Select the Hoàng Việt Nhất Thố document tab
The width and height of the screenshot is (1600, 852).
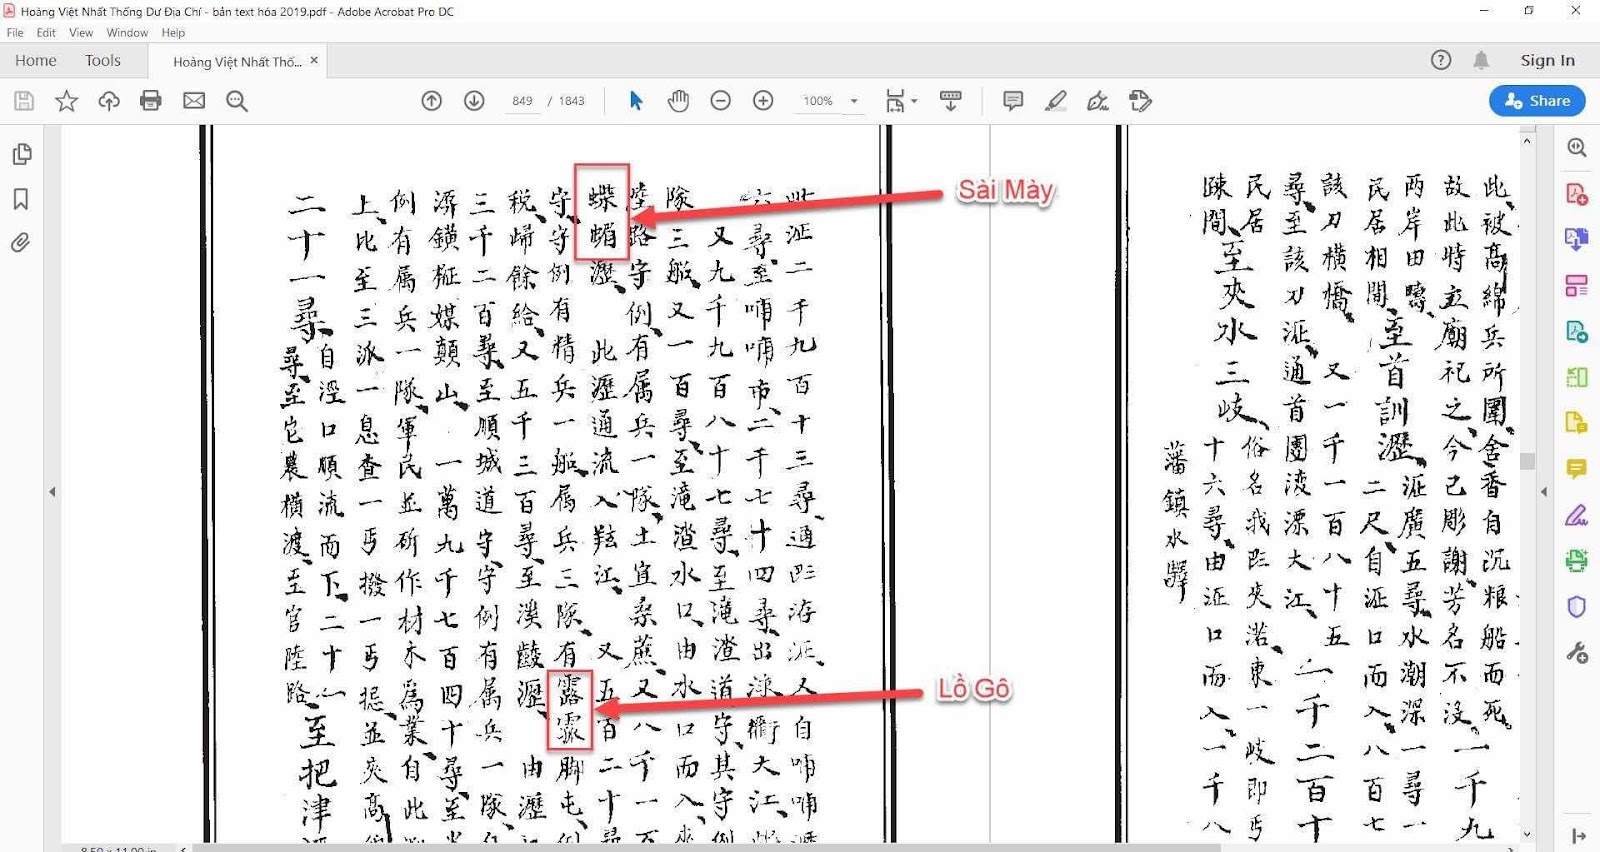pyautogui.click(x=237, y=61)
